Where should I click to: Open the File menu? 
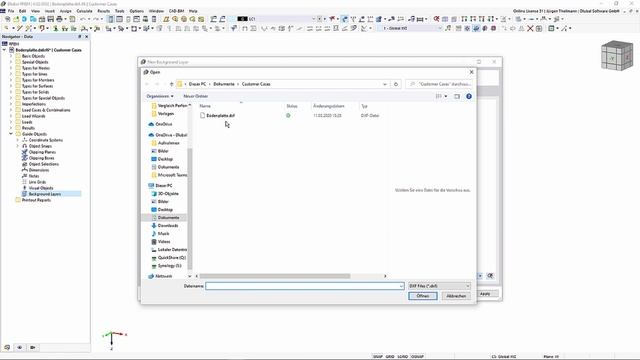tap(11, 11)
